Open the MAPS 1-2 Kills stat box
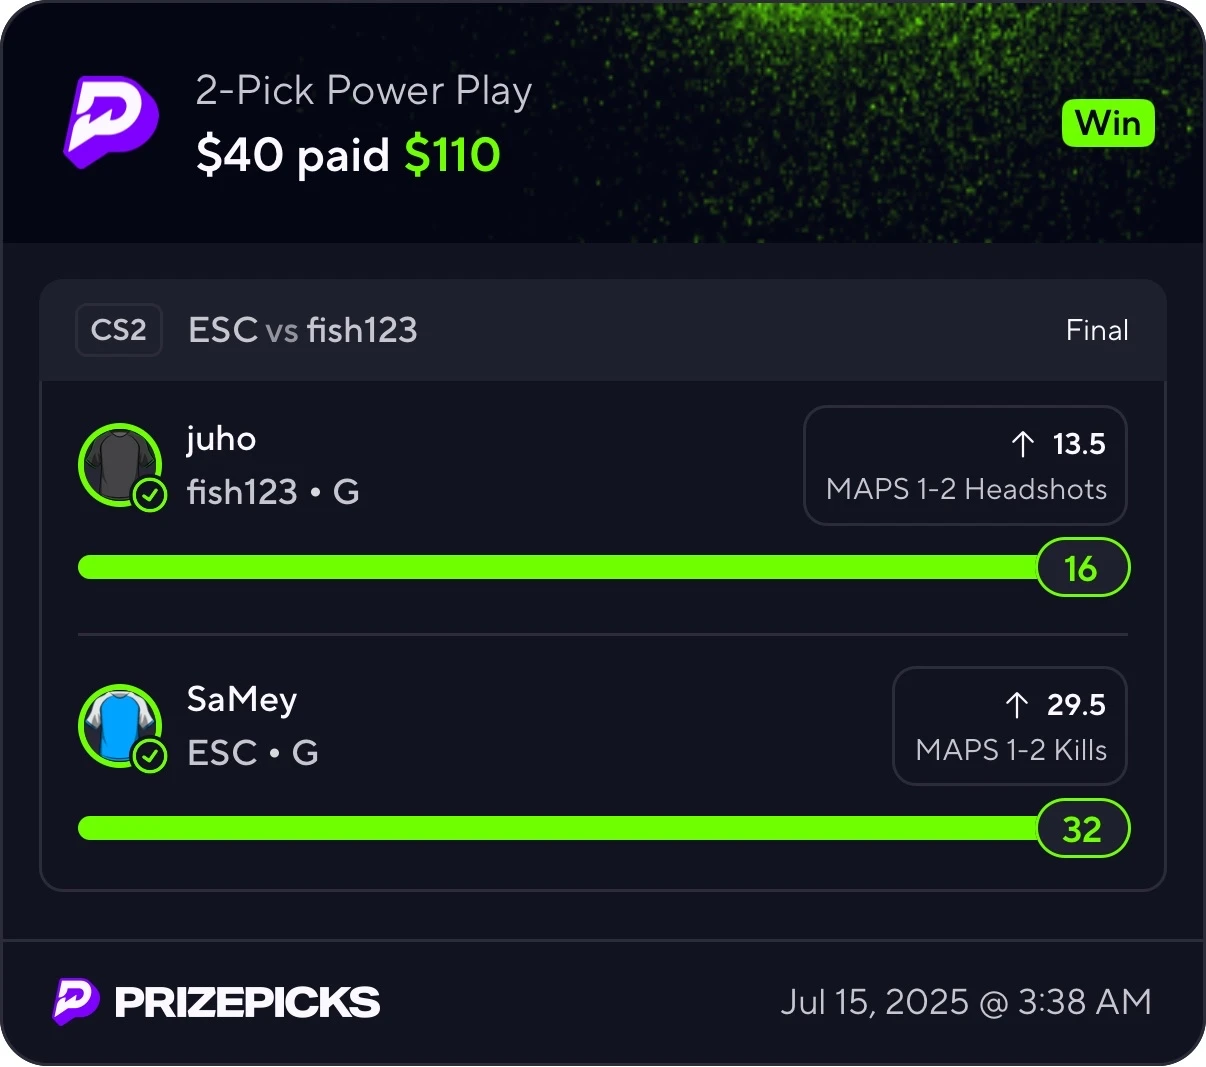The height and width of the screenshot is (1067, 1206). [1010, 726]
